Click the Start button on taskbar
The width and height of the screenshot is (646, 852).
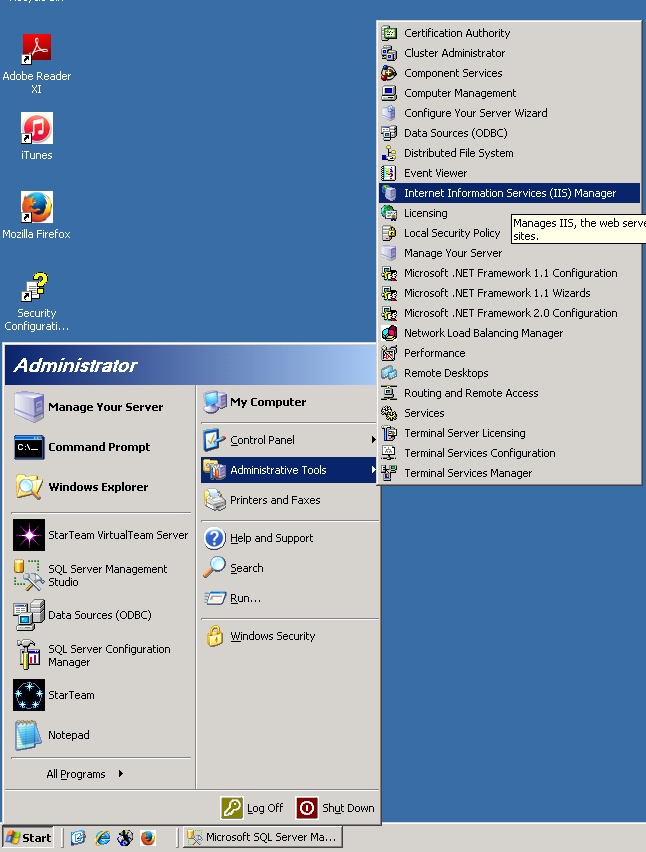click(x=28, y=838)
